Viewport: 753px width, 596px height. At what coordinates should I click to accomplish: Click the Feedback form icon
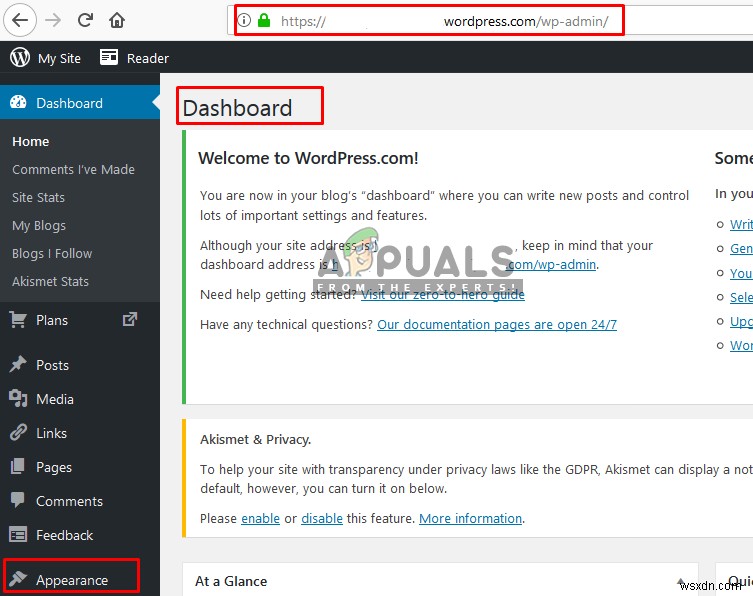[18, 535]
